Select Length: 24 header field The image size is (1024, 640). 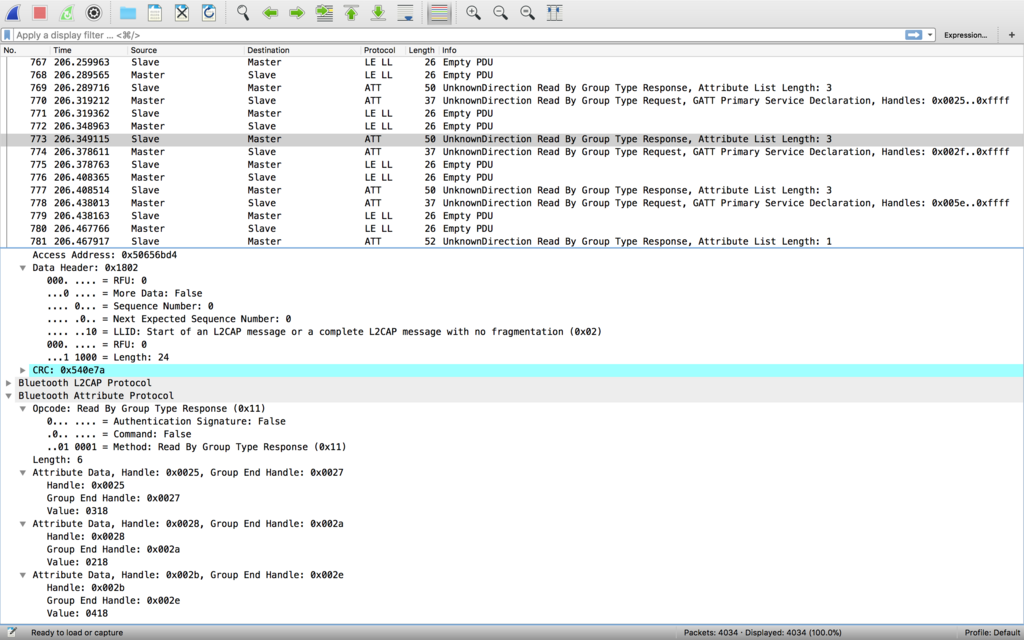coord(108,357)
